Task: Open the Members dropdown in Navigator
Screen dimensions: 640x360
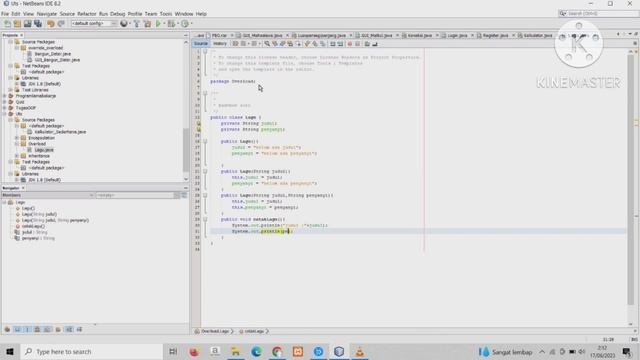Action: coord(48,196)
